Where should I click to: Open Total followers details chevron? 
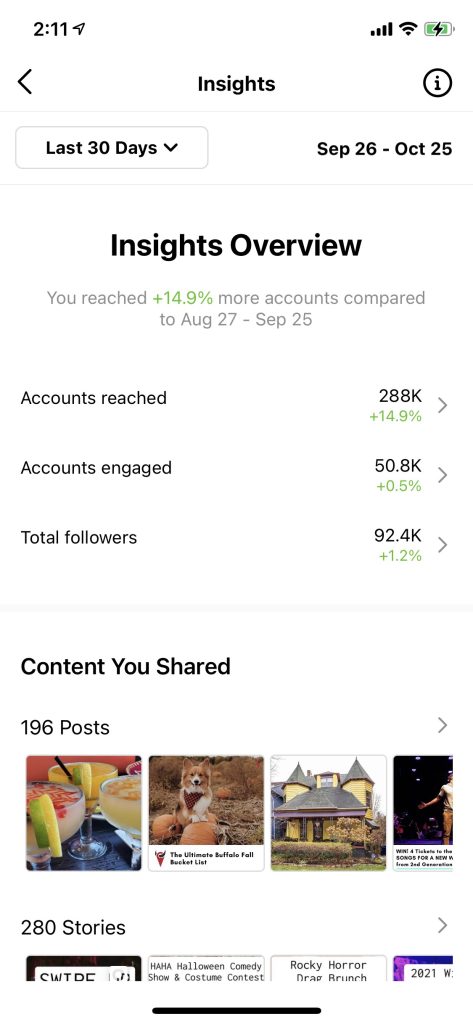click(x=442, y=545)
